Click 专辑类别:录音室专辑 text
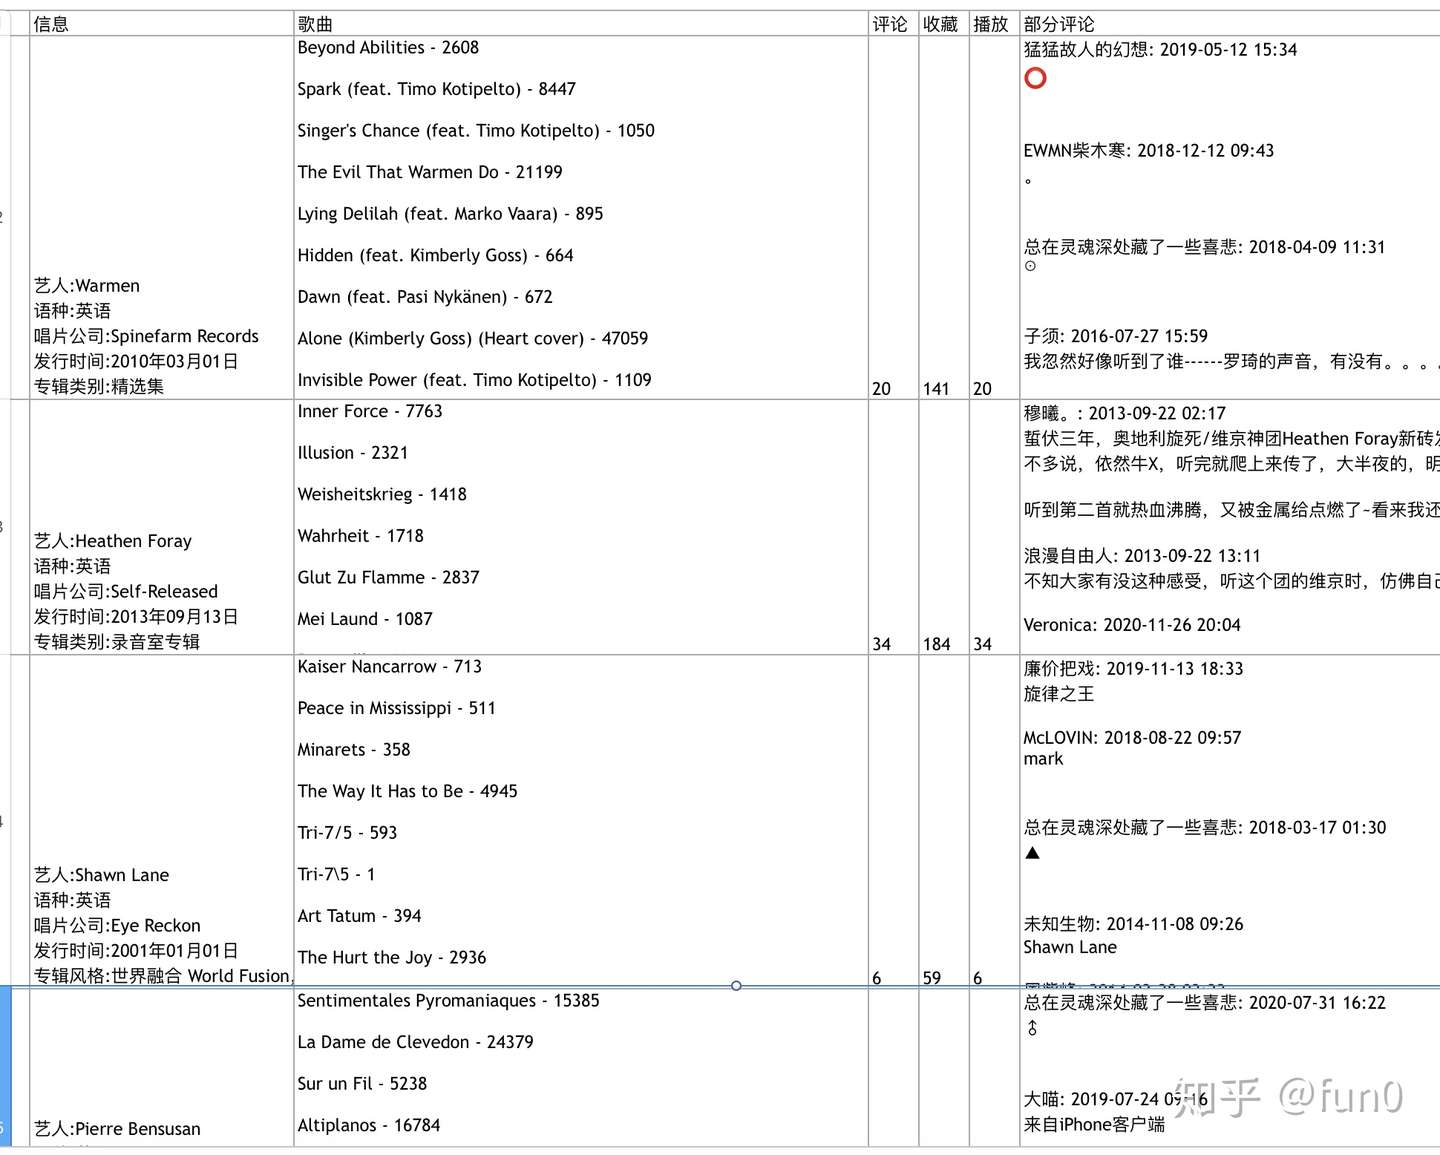This screenshot has height=1155, width=1440. coord(117,642)
